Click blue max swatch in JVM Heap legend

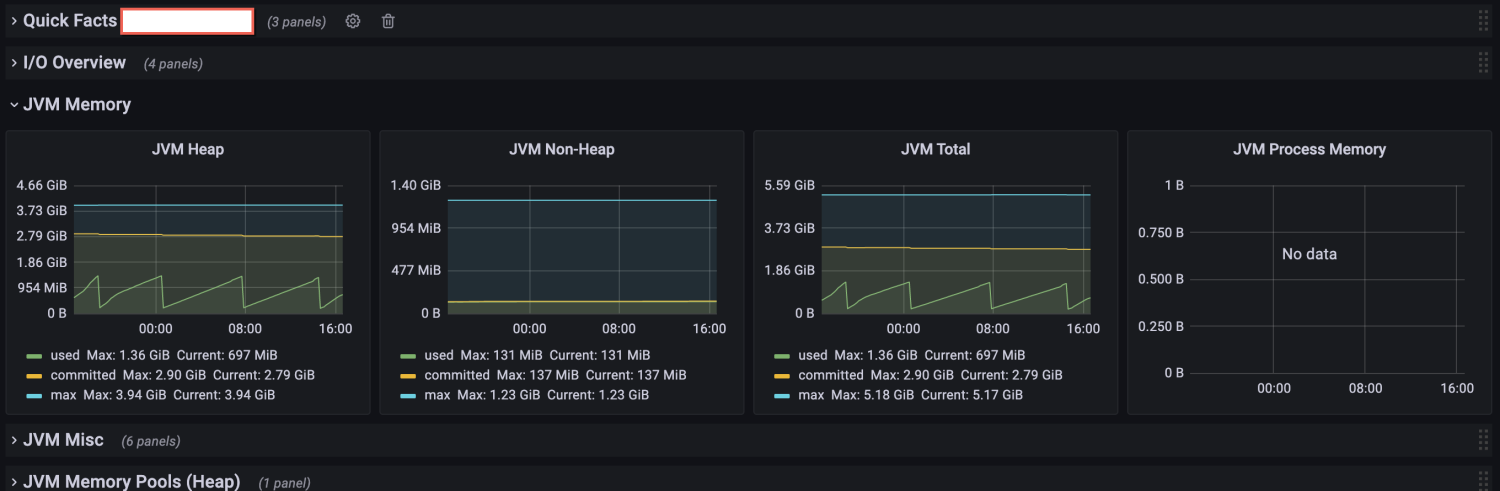pyautogui.click(x=34, y=396)
